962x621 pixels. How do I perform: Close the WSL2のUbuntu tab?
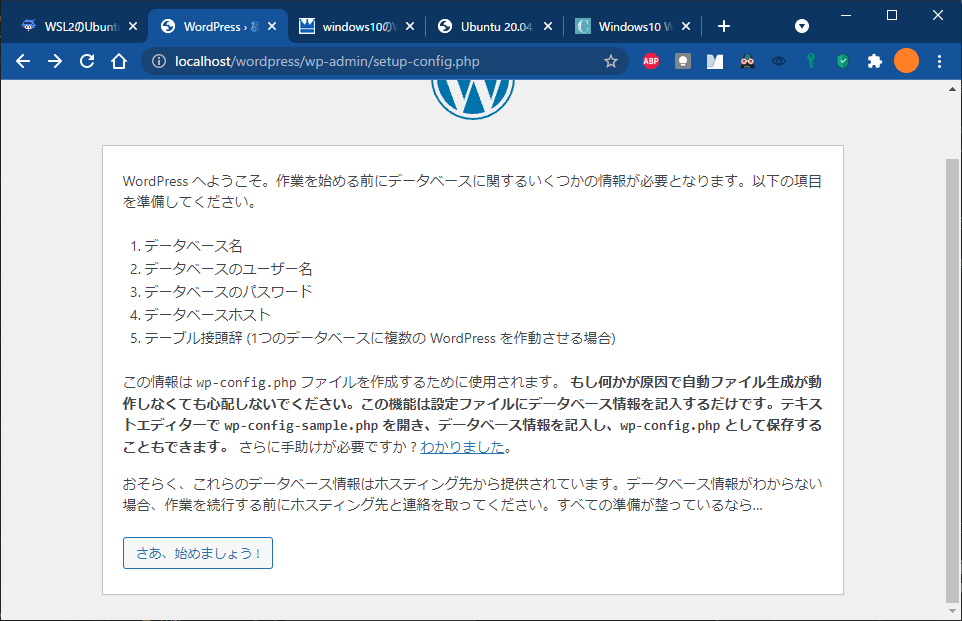[133, 26]
